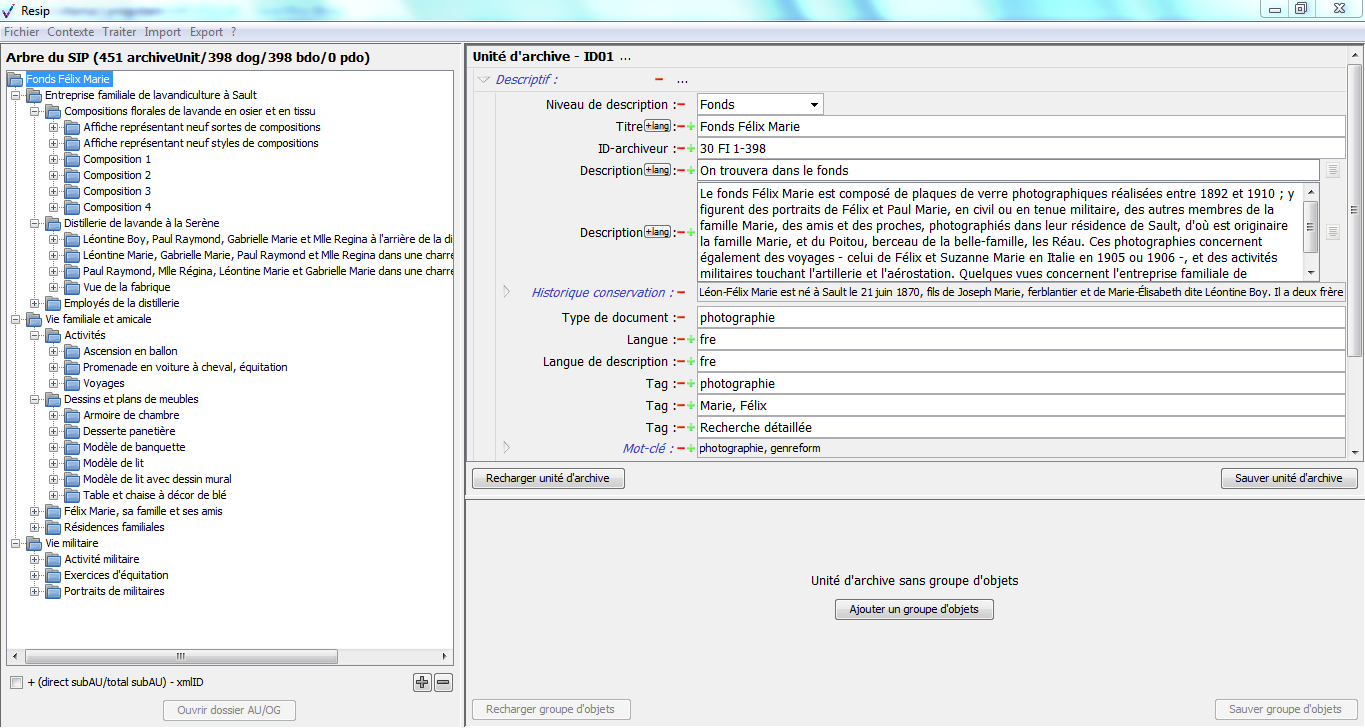Toggle the subAU/xmlID display checkbox

click(x=16, y=683)
